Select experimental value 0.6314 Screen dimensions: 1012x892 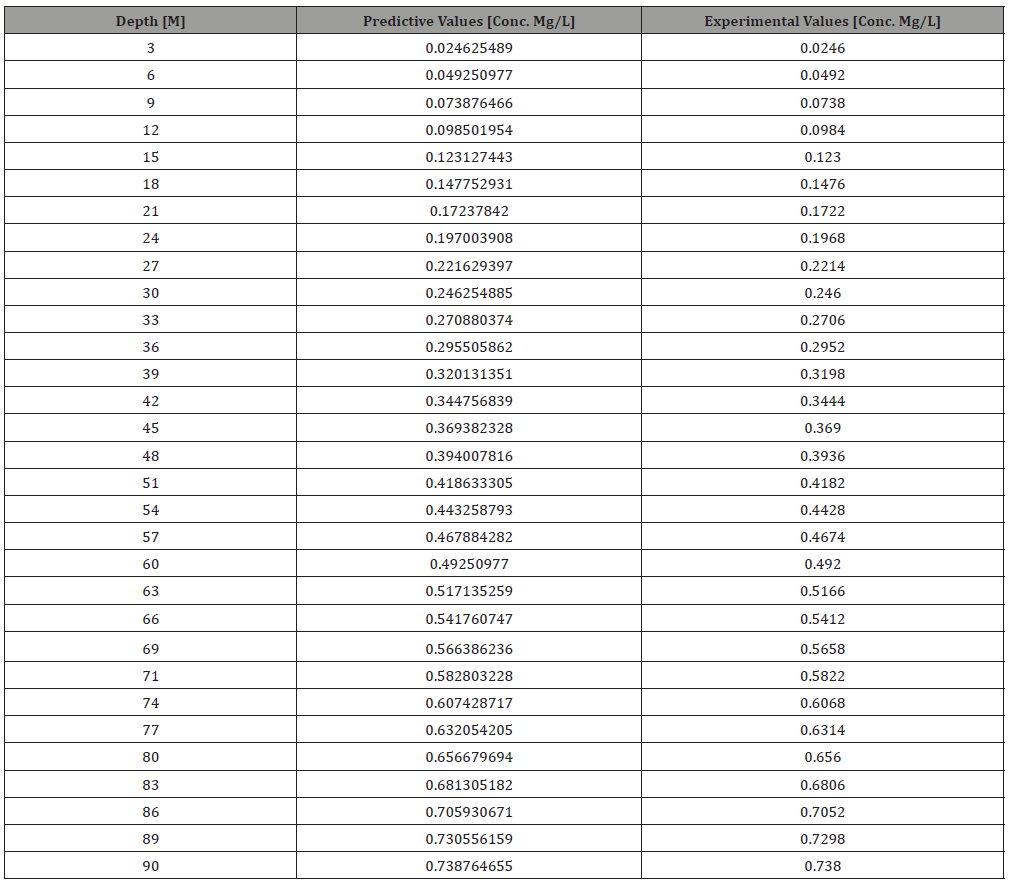click(823, 731)
